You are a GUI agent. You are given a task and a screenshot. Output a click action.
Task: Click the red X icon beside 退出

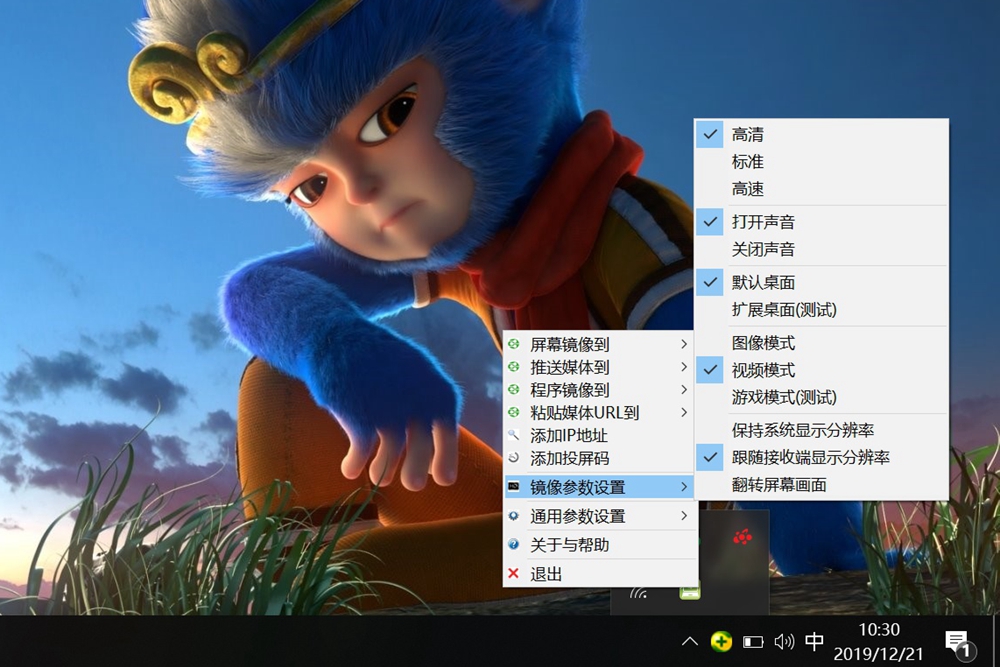coord(513,574)
